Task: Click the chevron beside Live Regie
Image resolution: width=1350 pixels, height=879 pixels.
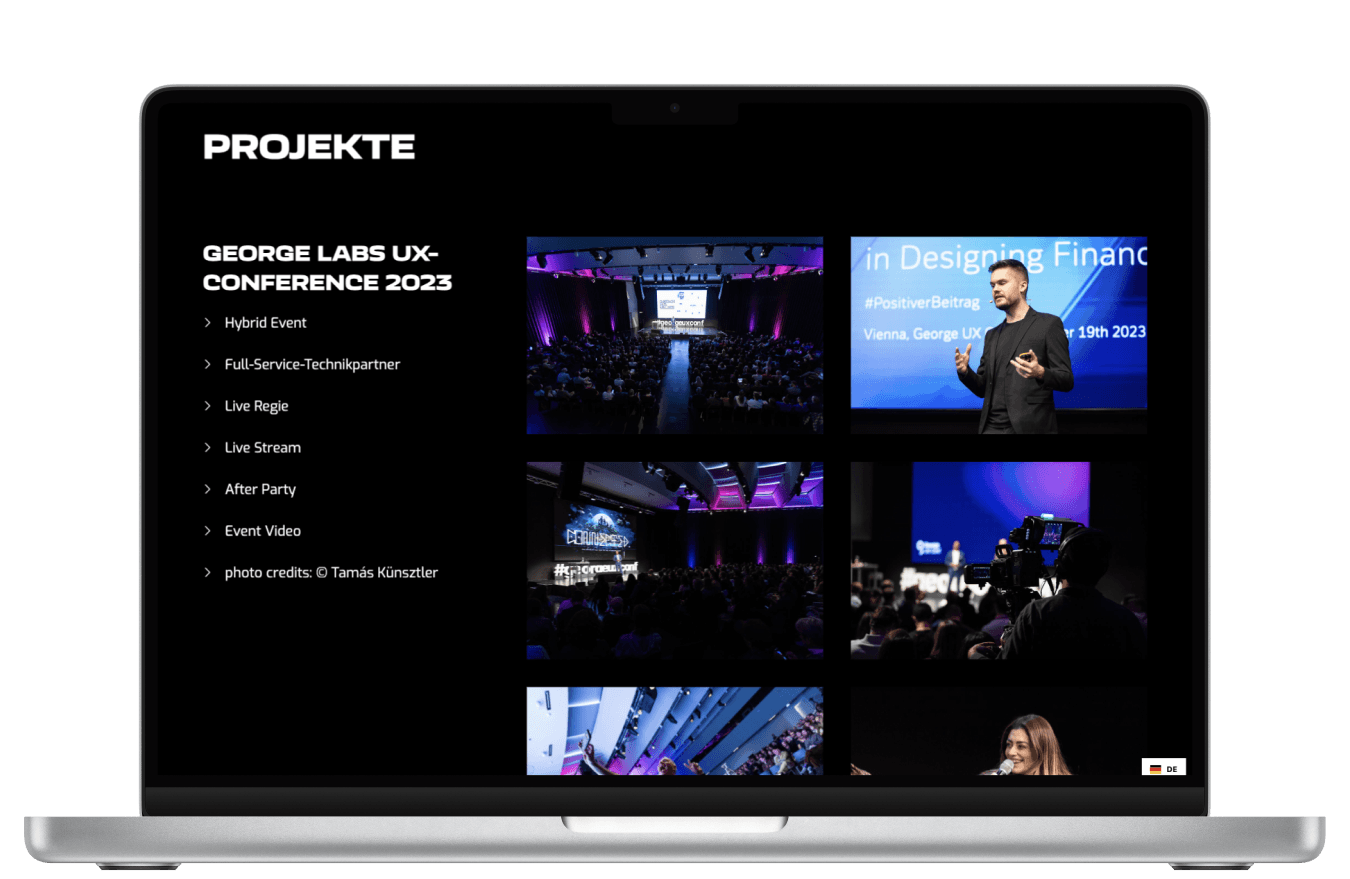Action: click(x=208, y=406)
